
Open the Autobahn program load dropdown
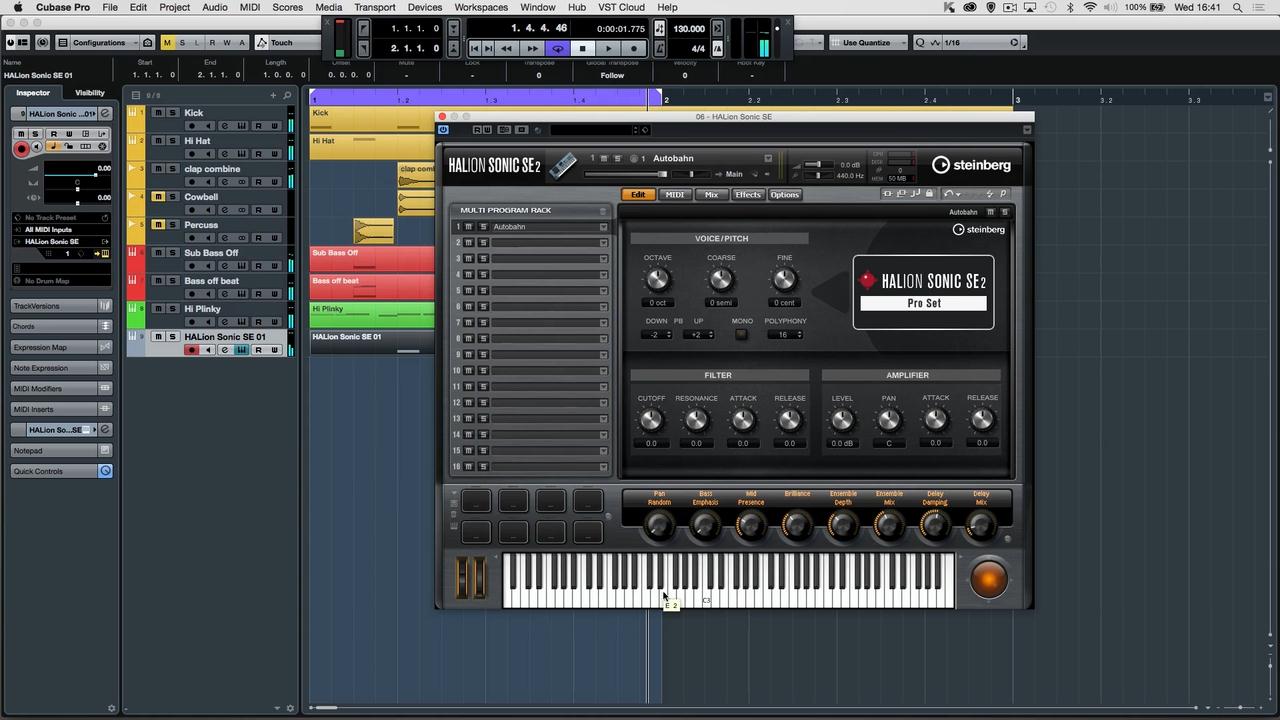click(768, 158)
